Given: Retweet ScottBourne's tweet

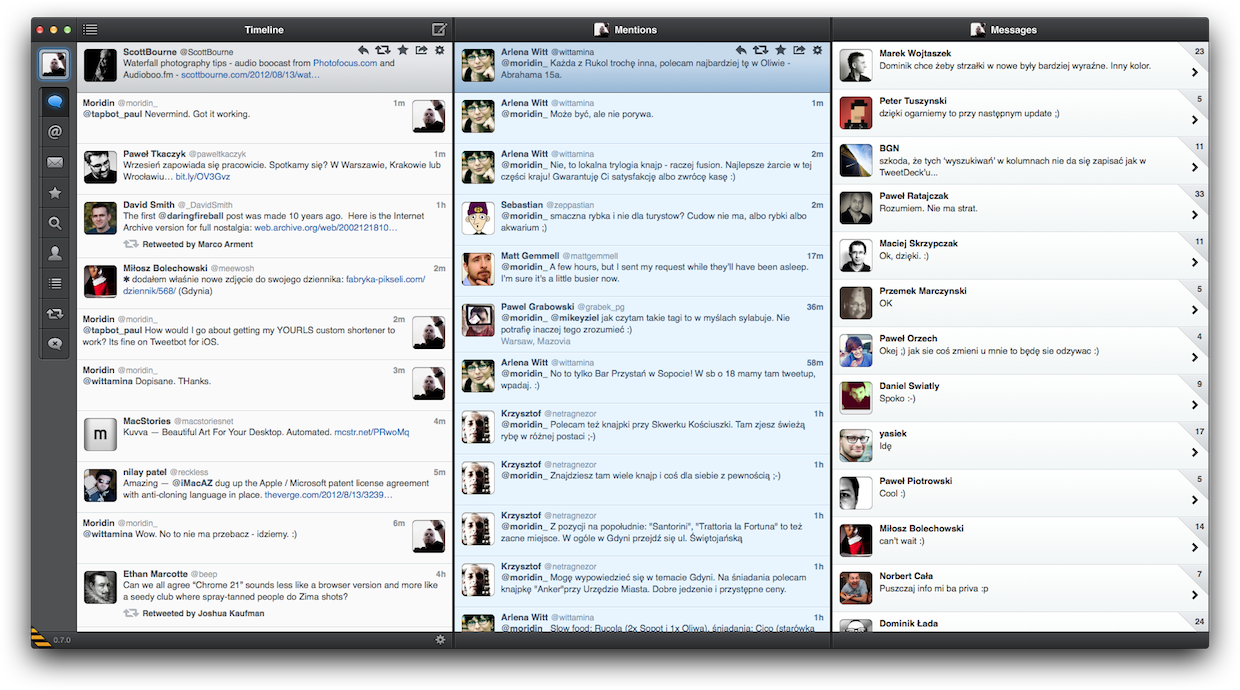Looking at the screenshot, I should click(x=383, y=50).
